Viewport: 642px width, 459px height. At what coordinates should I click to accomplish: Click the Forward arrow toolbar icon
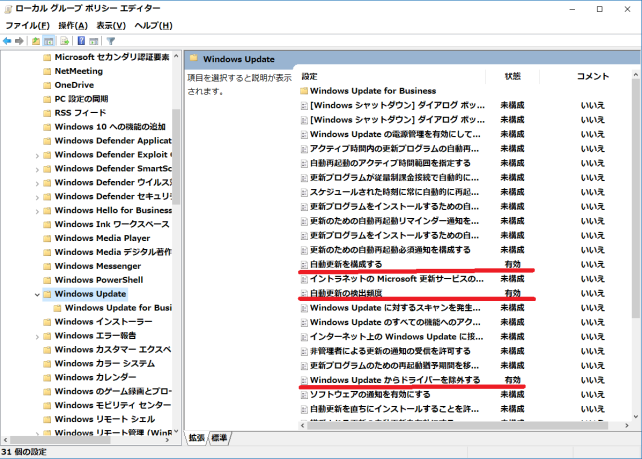pyautogui.click(x=19, y=41)
